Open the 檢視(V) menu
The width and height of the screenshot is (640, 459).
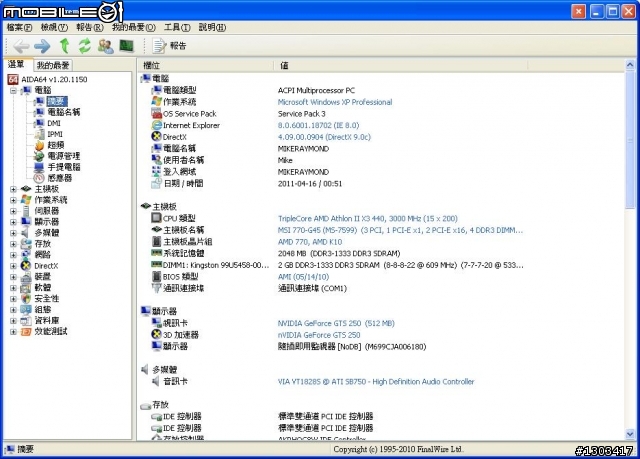coord(54,27)
